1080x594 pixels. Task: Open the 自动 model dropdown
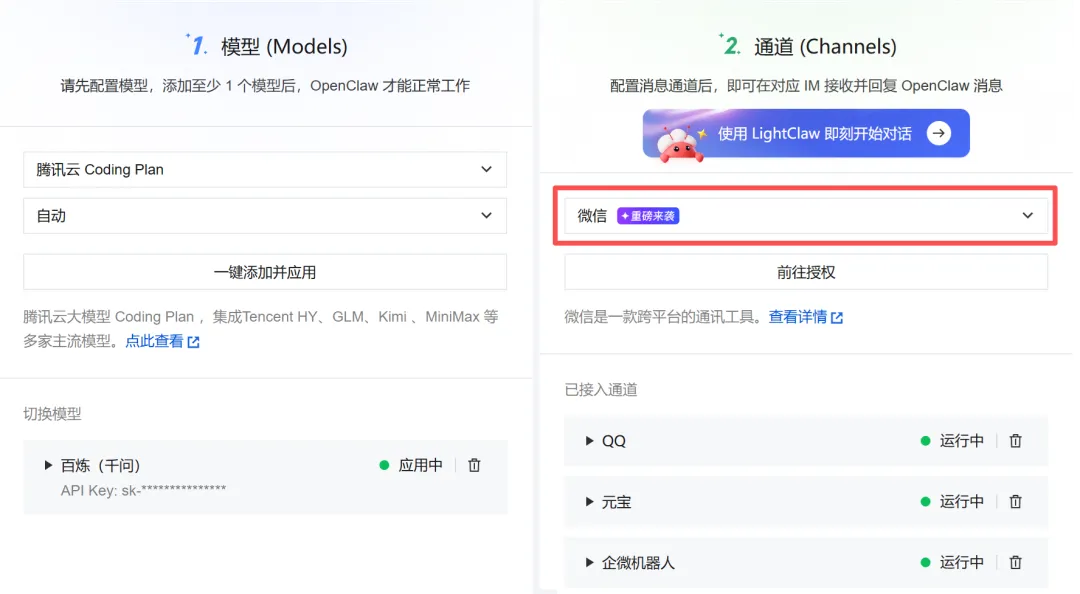(265, 216)
